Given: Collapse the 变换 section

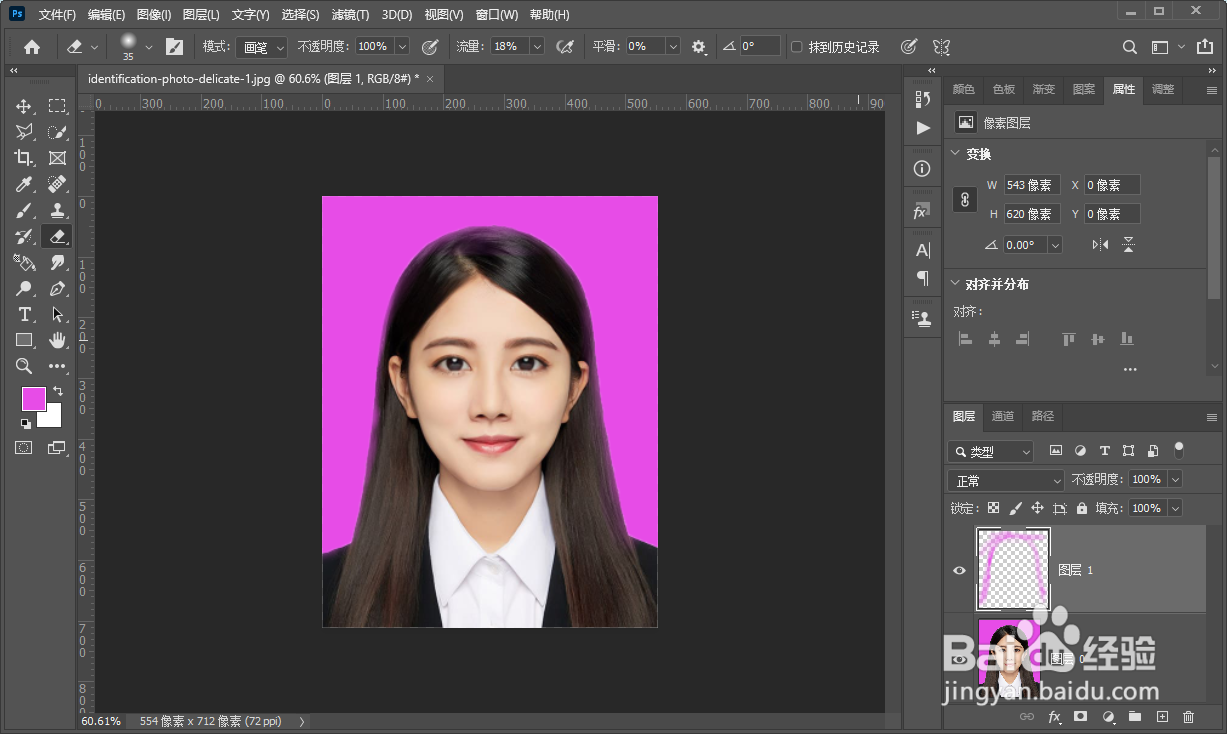Looking at the screenshot, I should click(x=954, y=154).
